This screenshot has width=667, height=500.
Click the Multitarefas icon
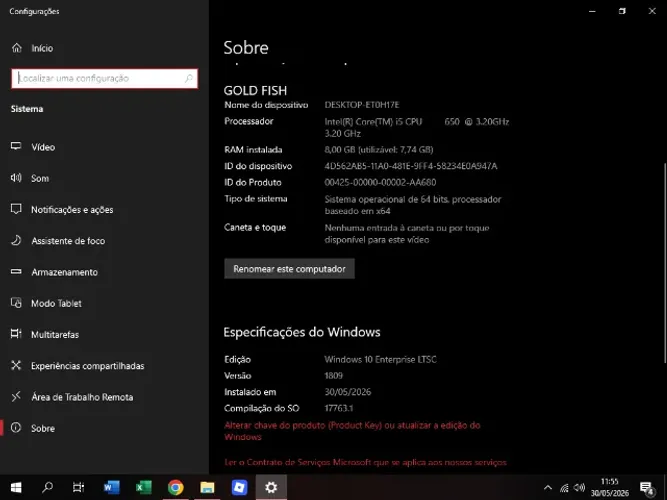pyautogui.click(x=16, y=334)
